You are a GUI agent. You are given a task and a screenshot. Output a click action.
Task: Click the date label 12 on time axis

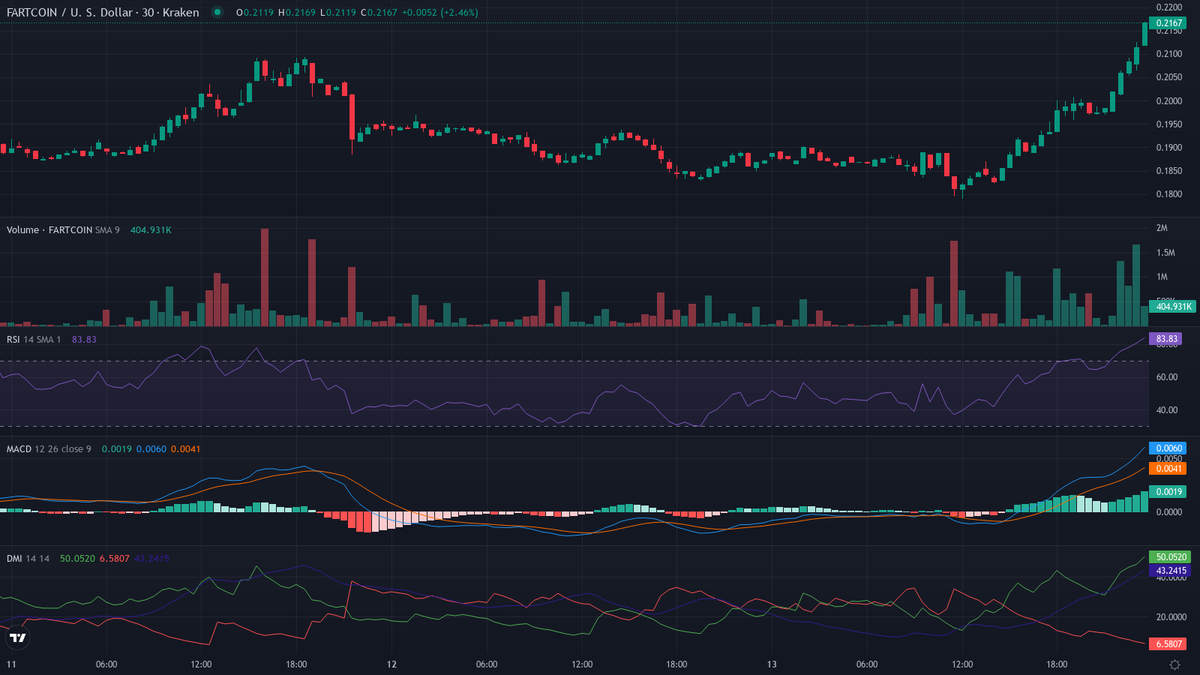[392, 664]
